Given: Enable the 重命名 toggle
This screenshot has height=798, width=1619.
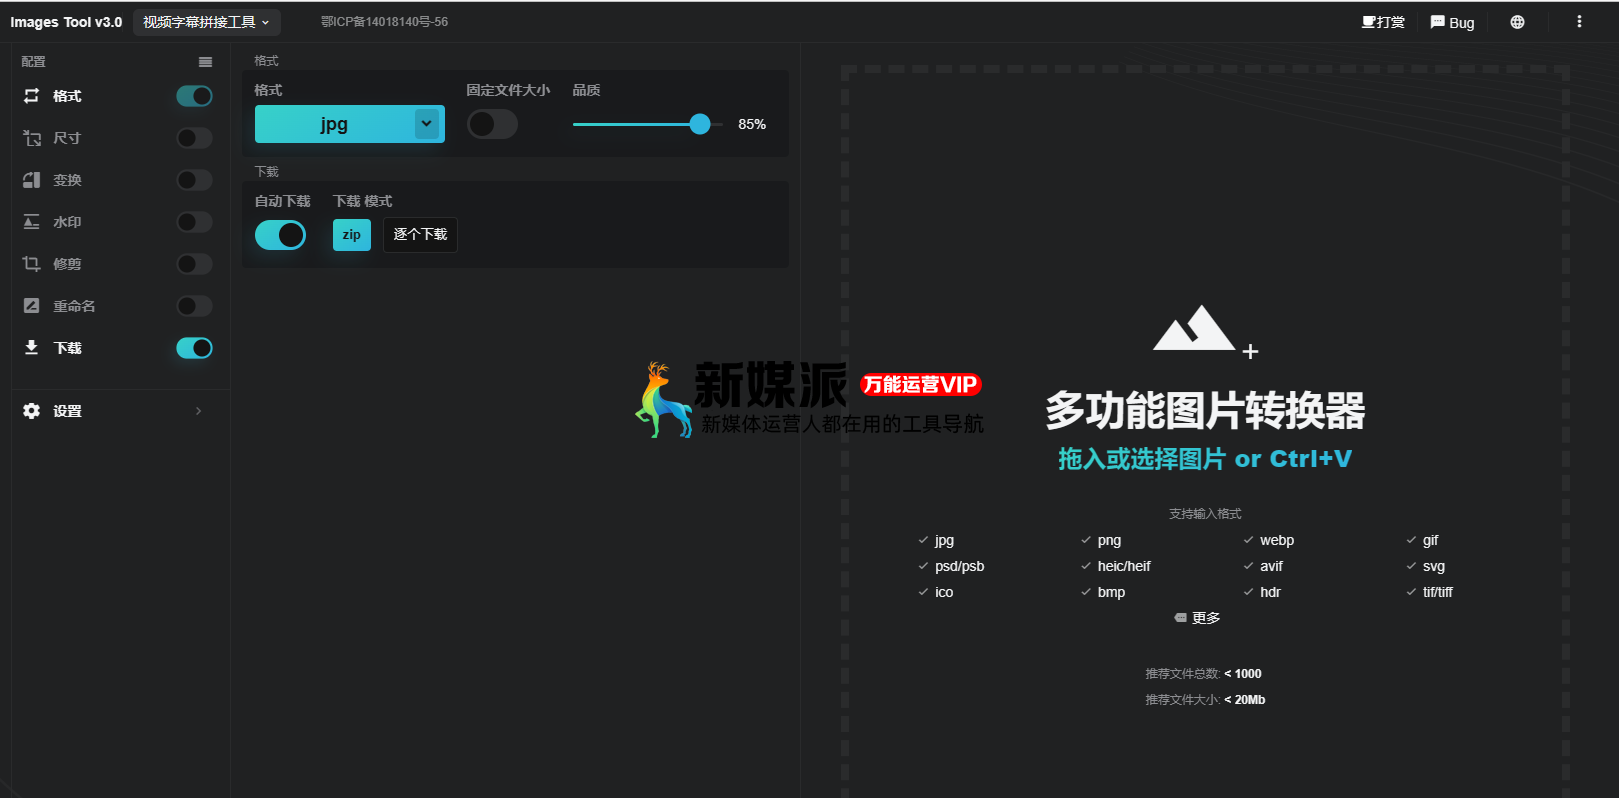Looking at the screenshot, I should pyautogui.click(x=194, y=306).
